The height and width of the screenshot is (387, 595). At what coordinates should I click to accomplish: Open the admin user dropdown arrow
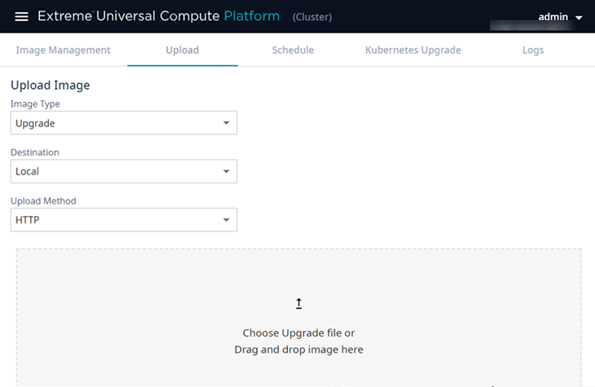(x=579, y=17)
